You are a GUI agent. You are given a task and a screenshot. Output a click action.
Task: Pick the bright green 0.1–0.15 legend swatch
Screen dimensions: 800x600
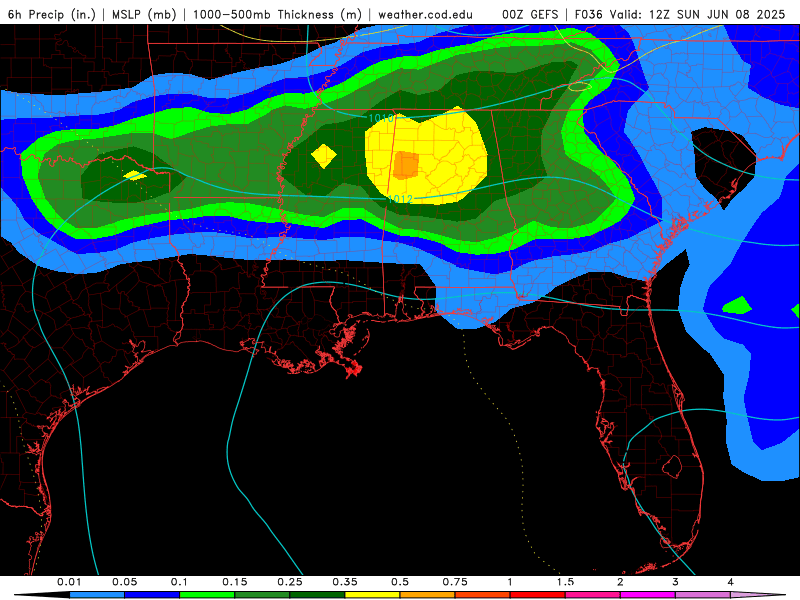click(207, 595)
